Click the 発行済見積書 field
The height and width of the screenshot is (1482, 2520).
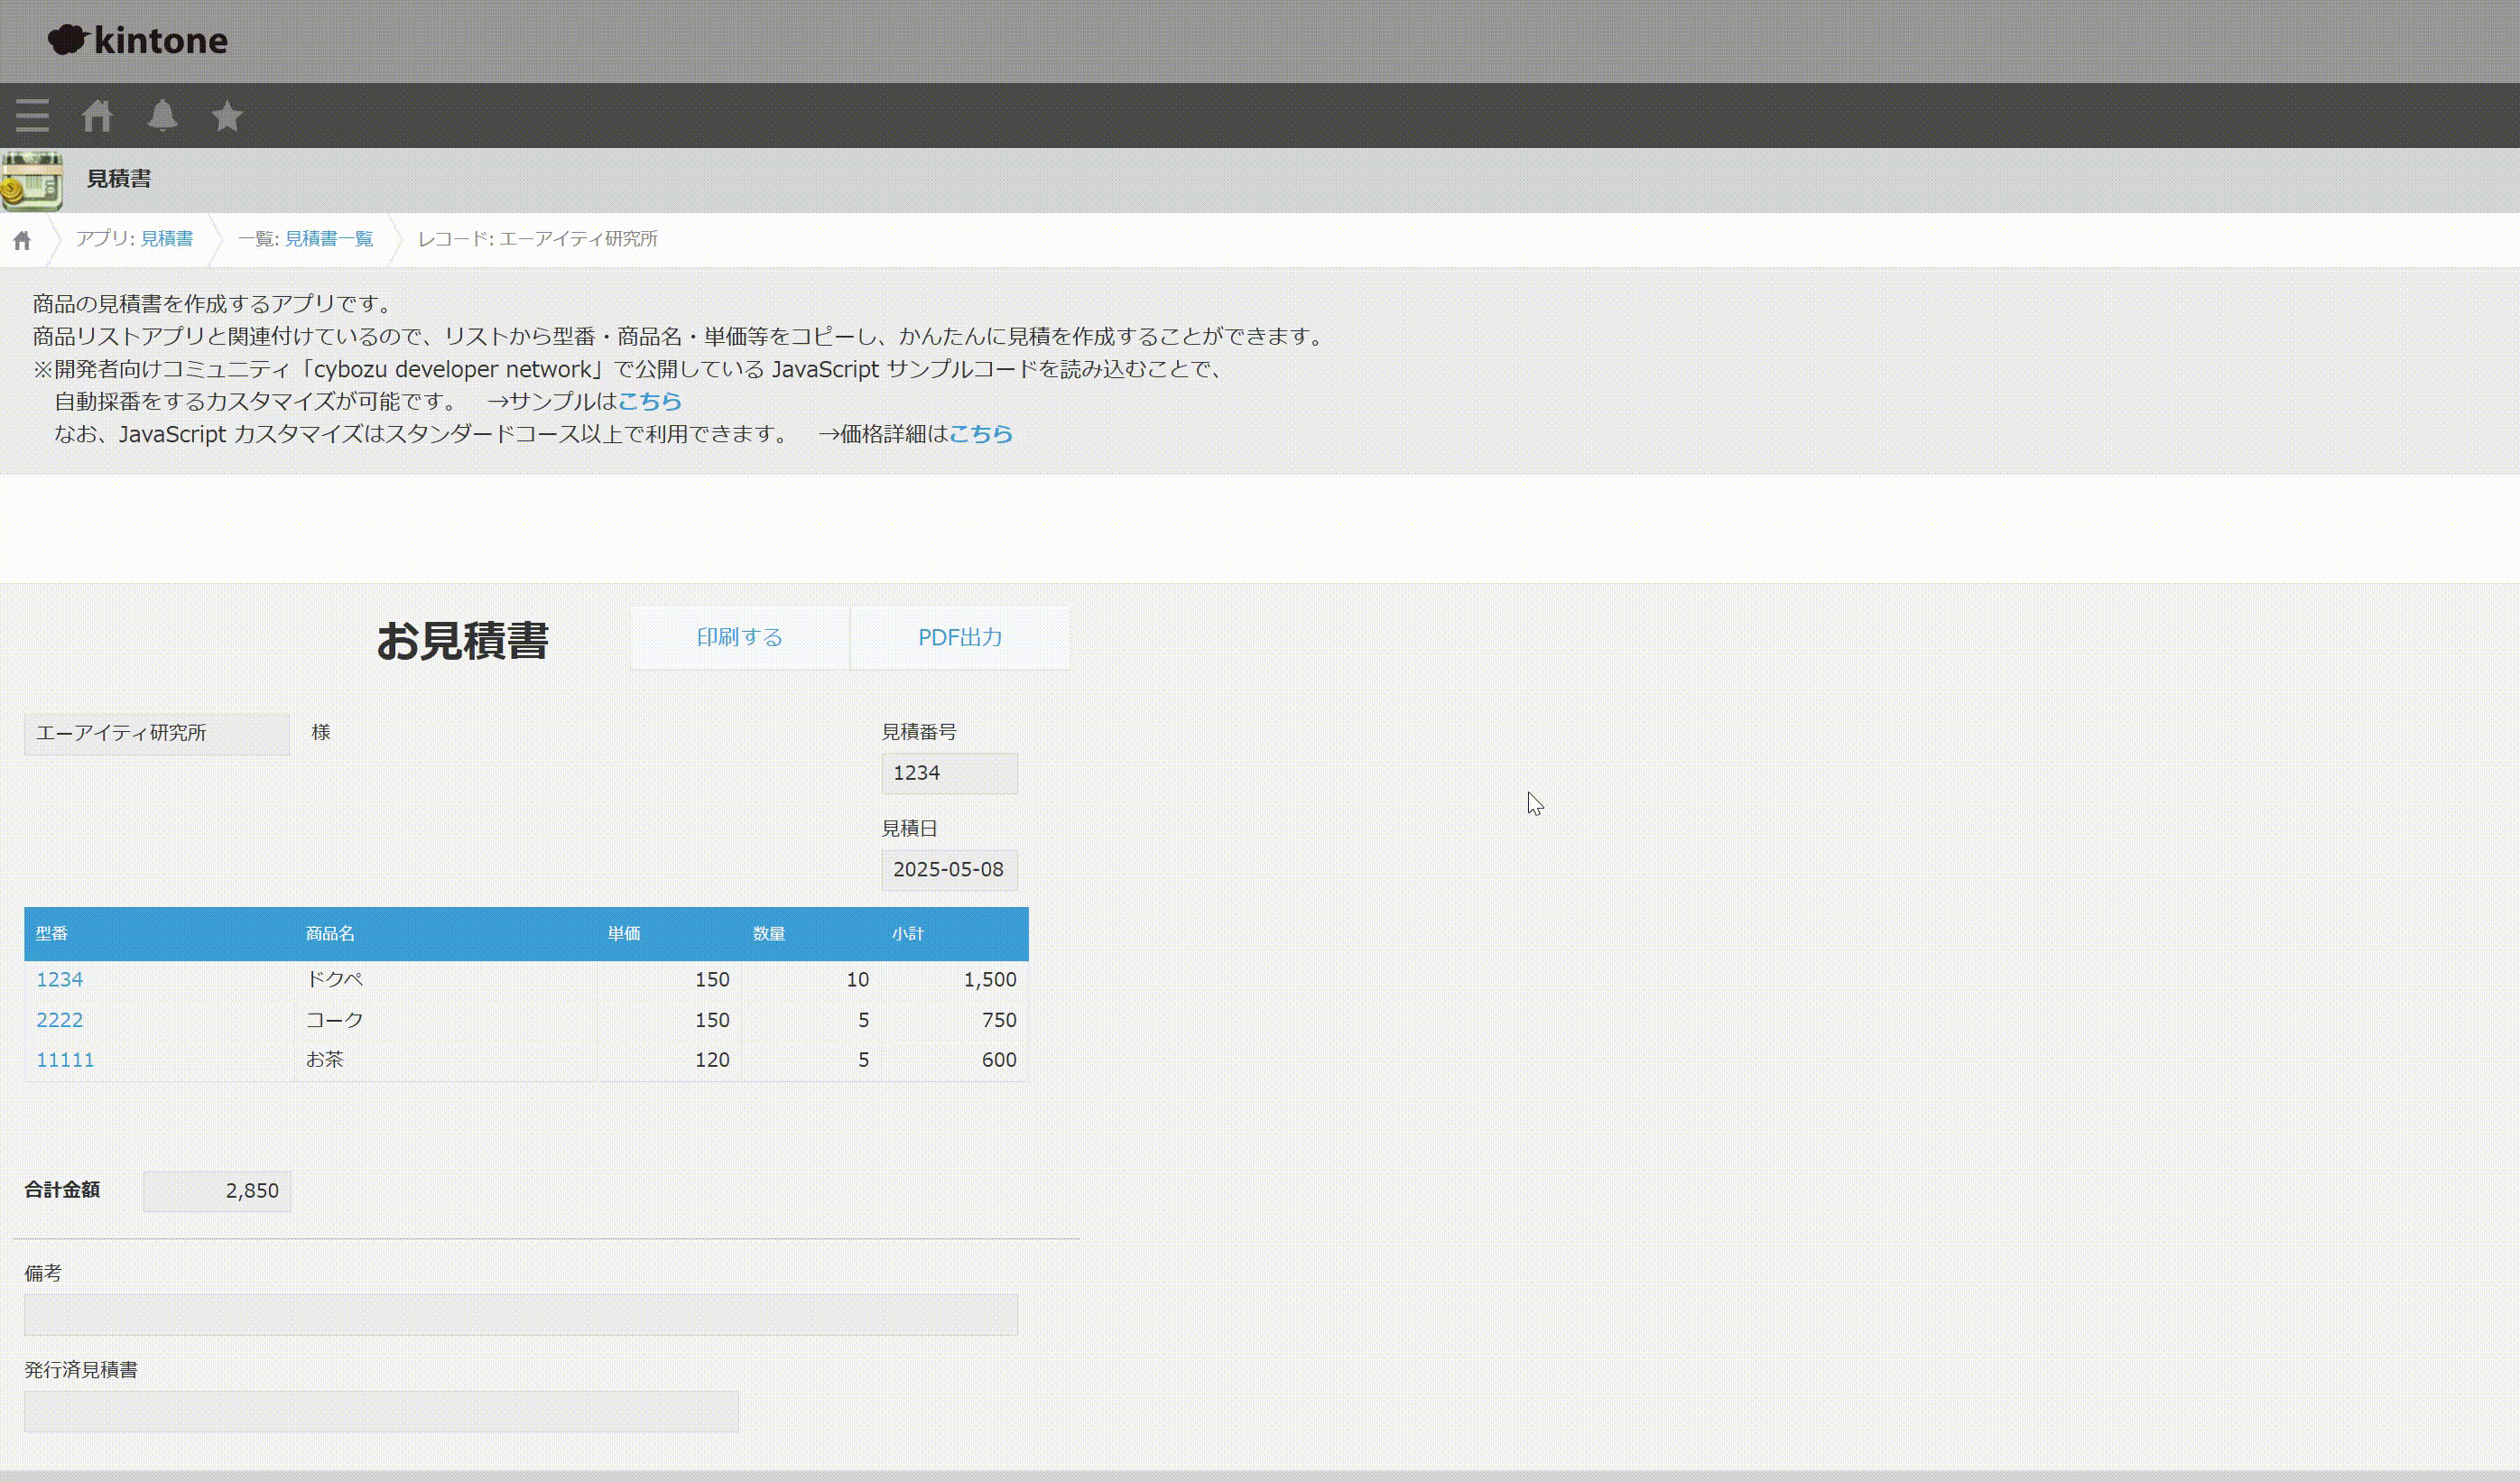click(x=381, y=1411)
